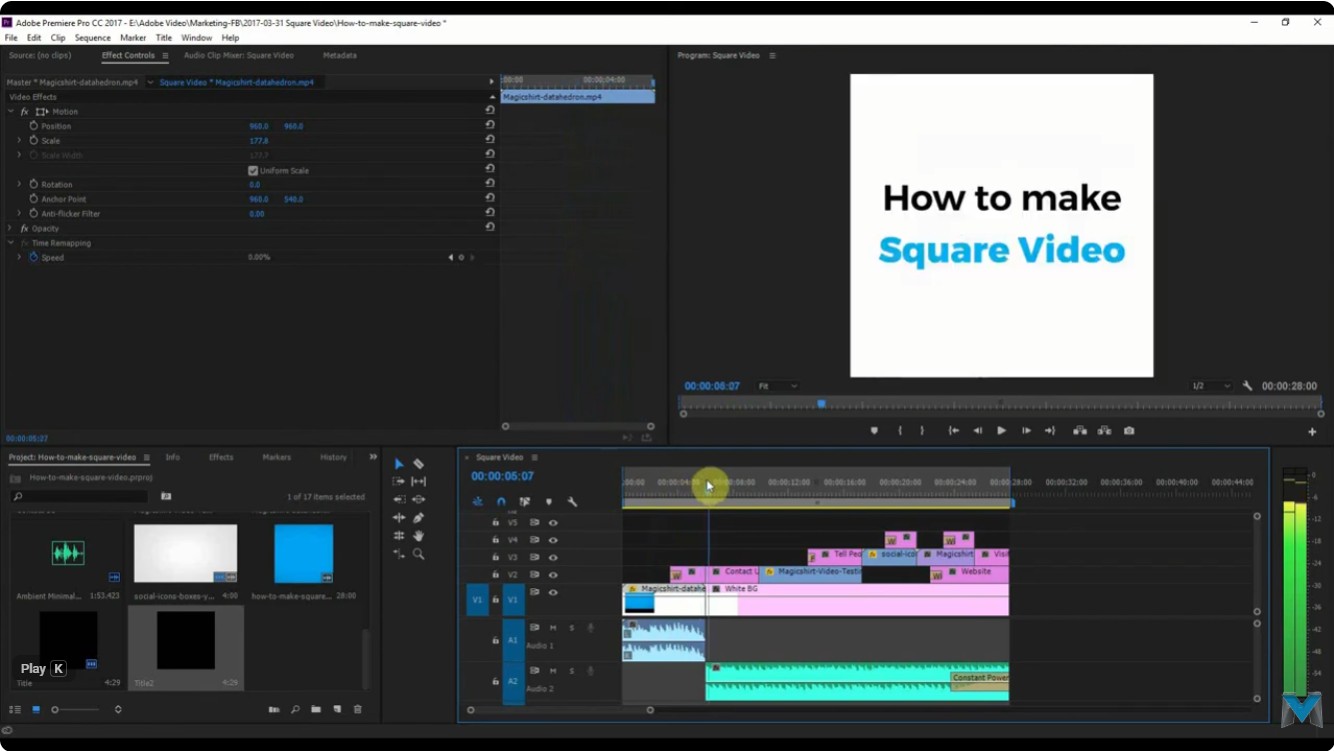The width and height of the screenshot is (1334, 751).
Task: Select the Razor tool in the timeline toolbar
Action: 418,463
